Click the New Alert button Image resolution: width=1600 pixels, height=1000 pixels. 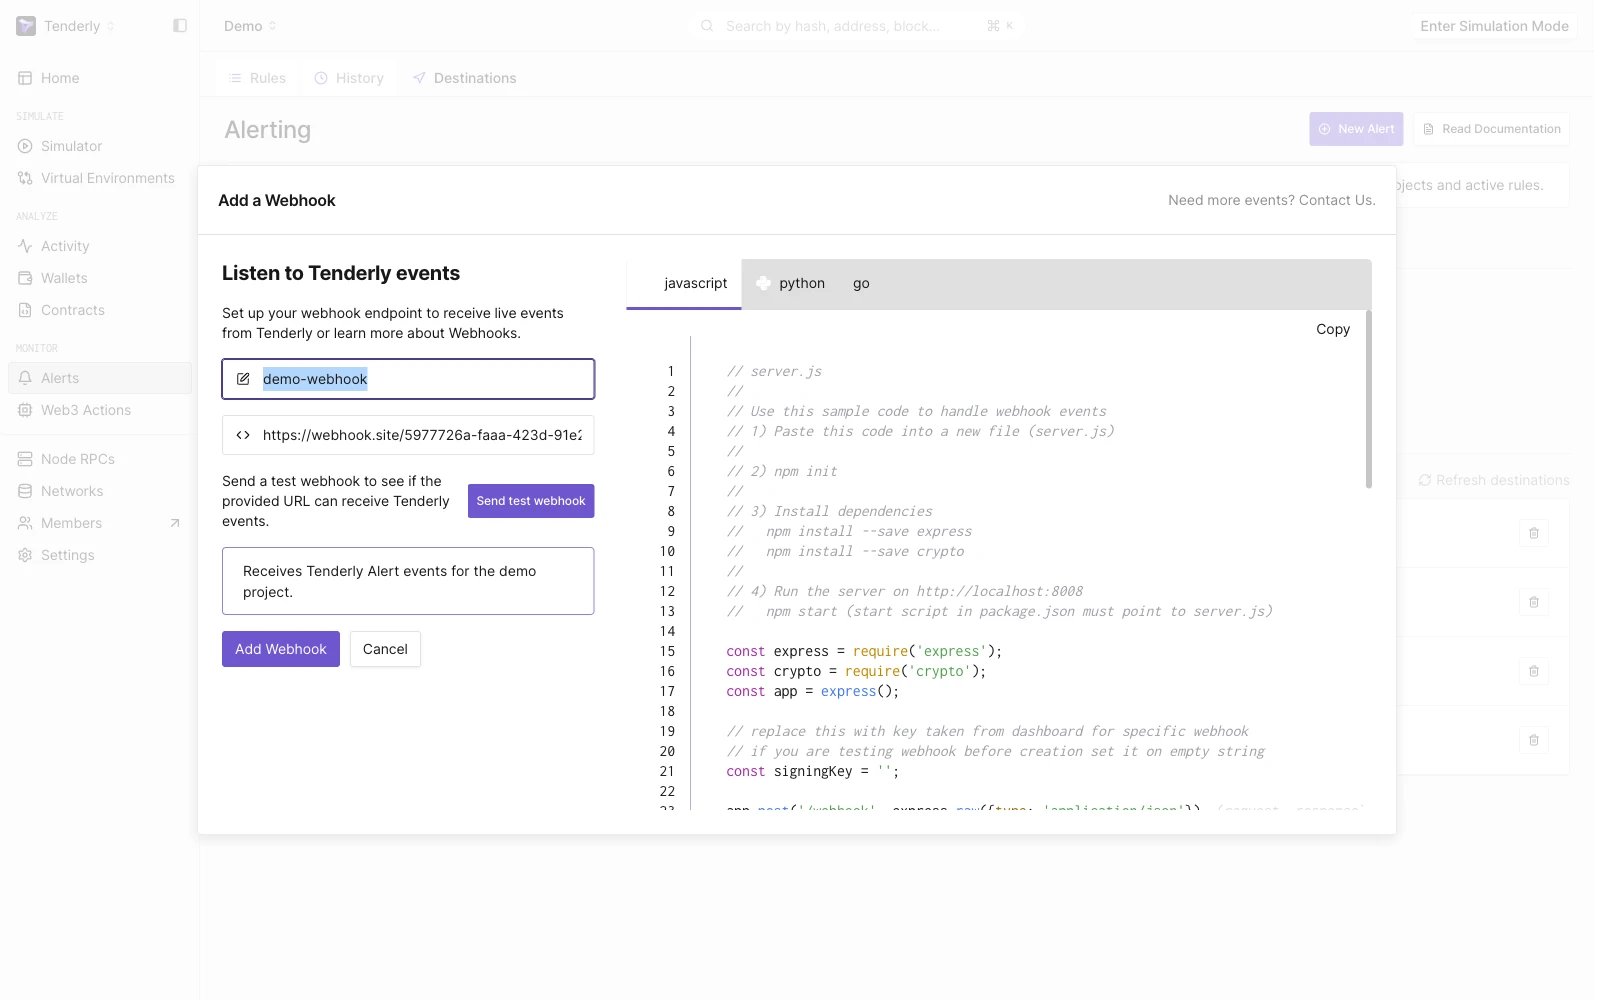pyautogui.click(x=1356, y=129)
